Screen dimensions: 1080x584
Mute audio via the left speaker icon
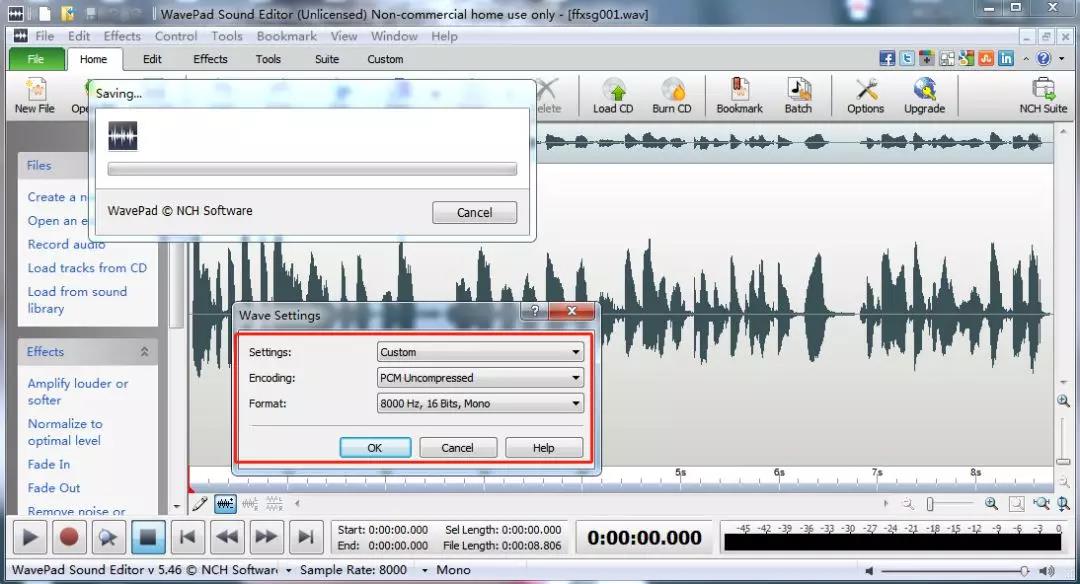pos(869,570)
